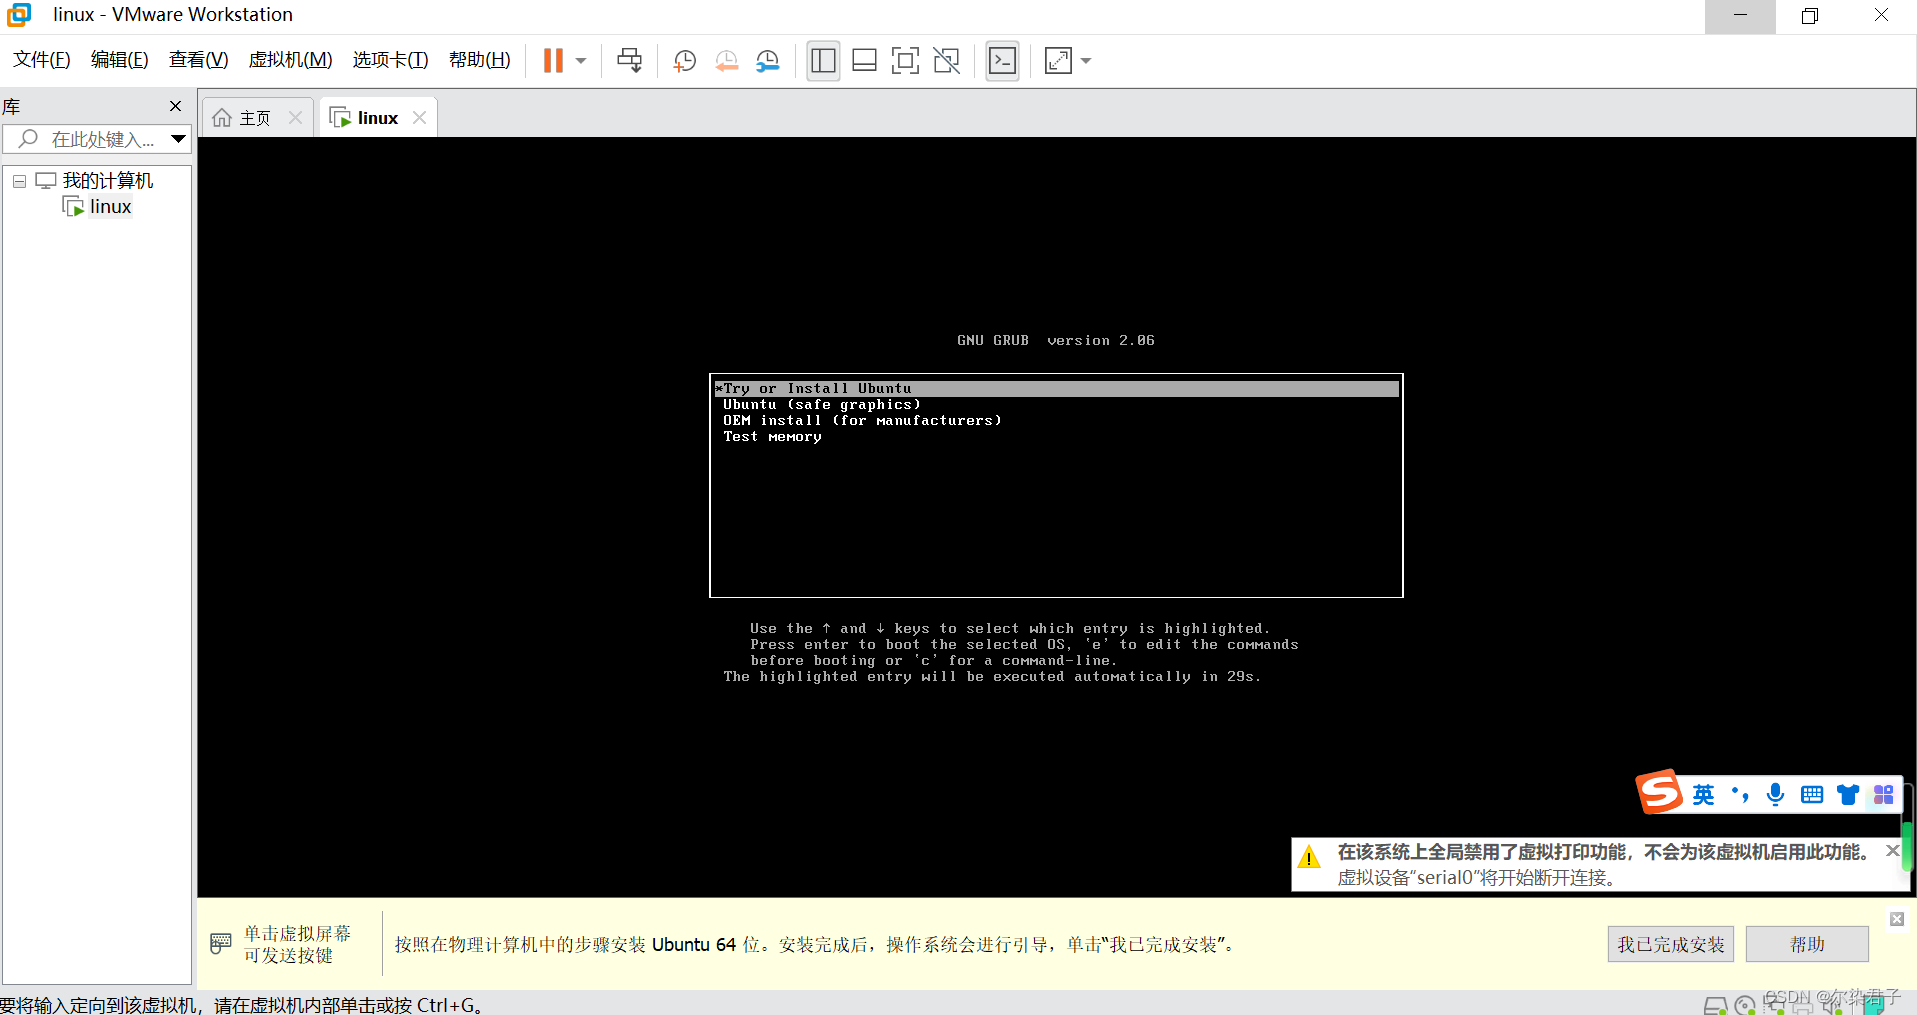Click CD/DVD status icon

(1745, 1006)
